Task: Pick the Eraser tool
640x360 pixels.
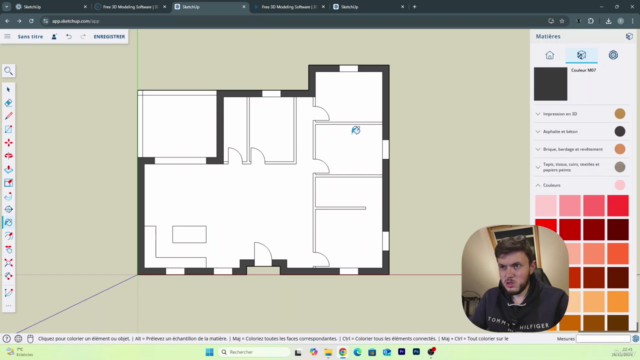Action: (9, 103)
